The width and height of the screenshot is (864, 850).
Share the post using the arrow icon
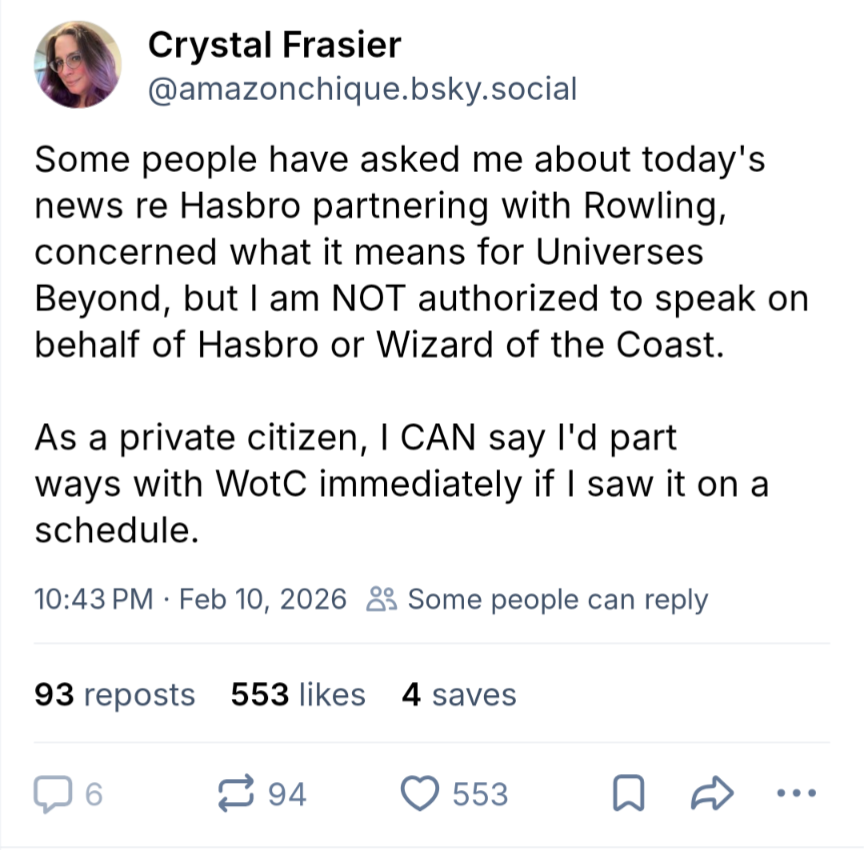[712, 794]
